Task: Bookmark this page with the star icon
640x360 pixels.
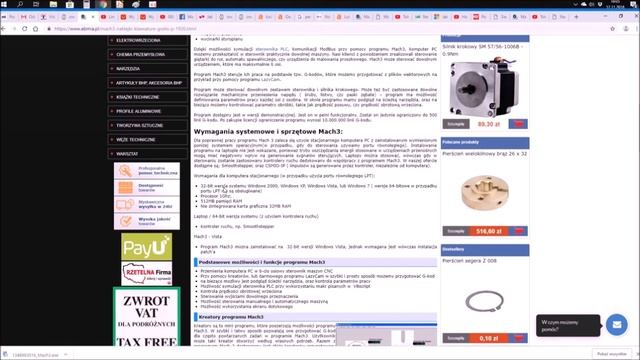Action: point(612,29)
